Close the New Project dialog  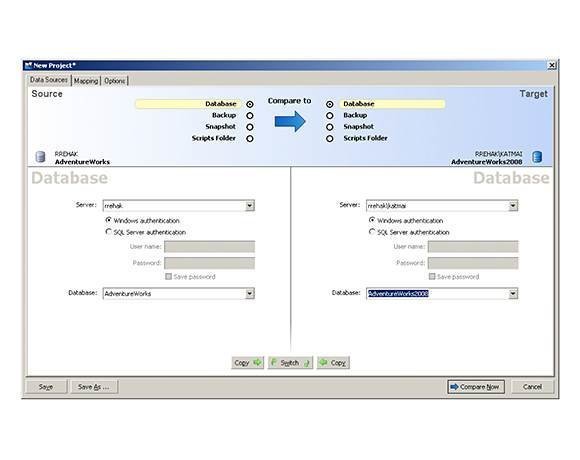[x=552, y=65]
